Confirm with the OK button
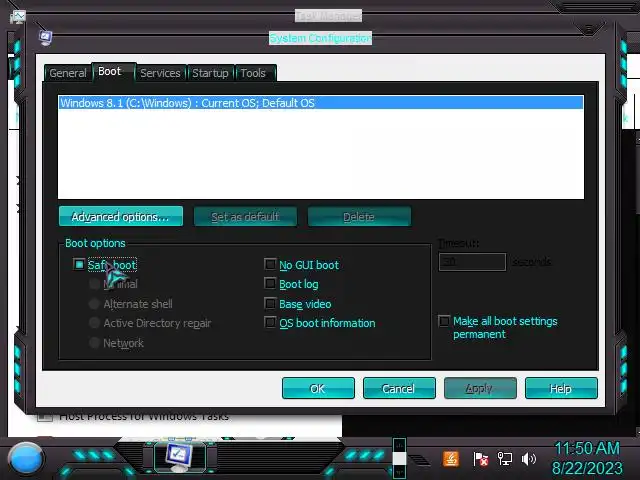Viewport: 640px width, 480px height. pos(318,388)
